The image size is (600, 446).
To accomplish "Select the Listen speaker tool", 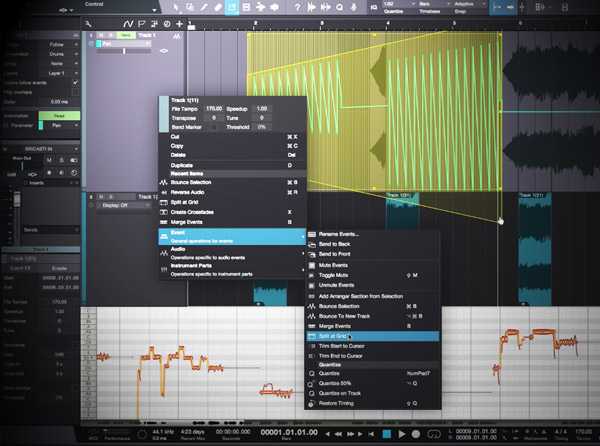I will (275, 7).
